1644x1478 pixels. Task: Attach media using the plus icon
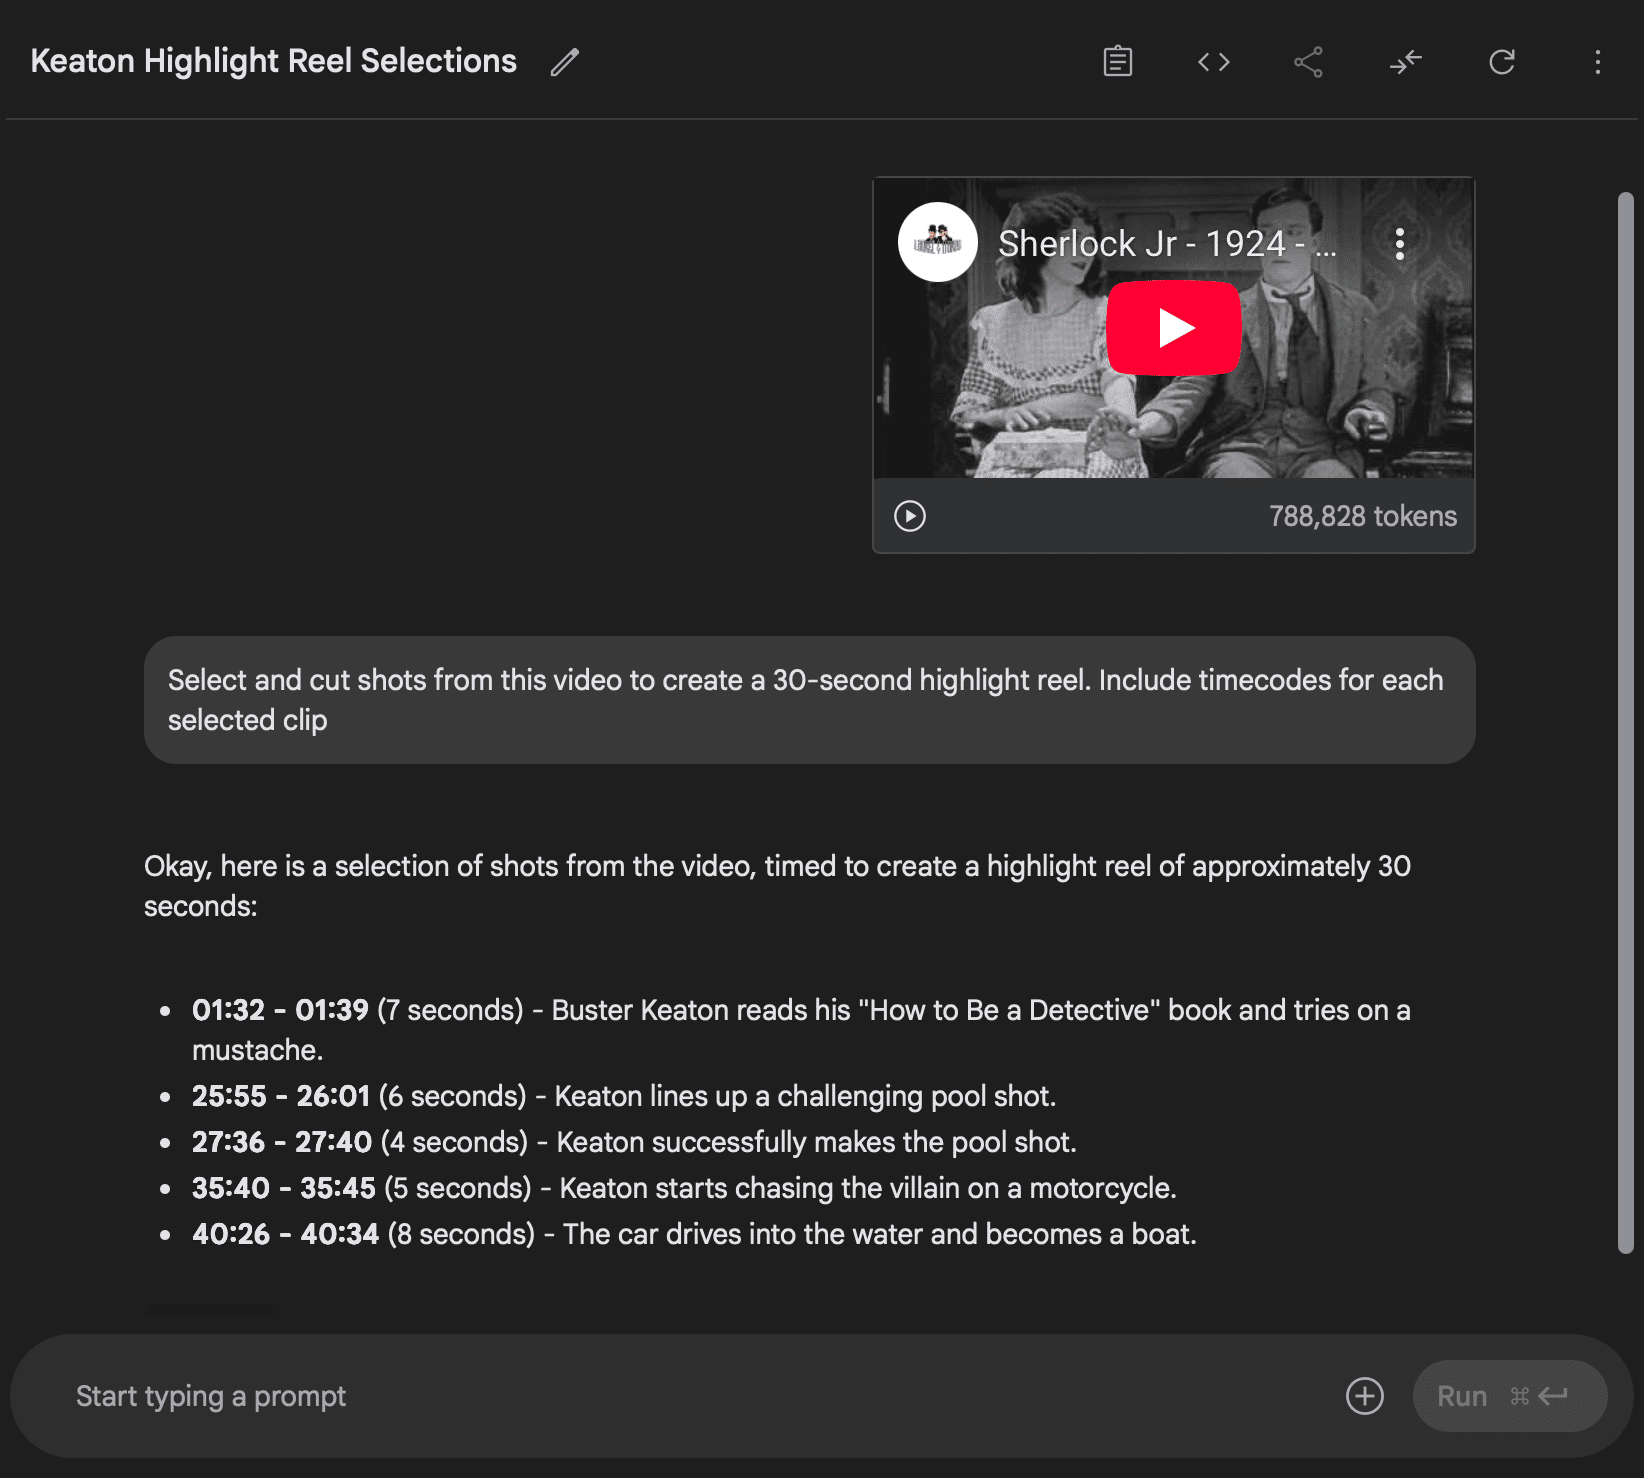(1364, 1396)
